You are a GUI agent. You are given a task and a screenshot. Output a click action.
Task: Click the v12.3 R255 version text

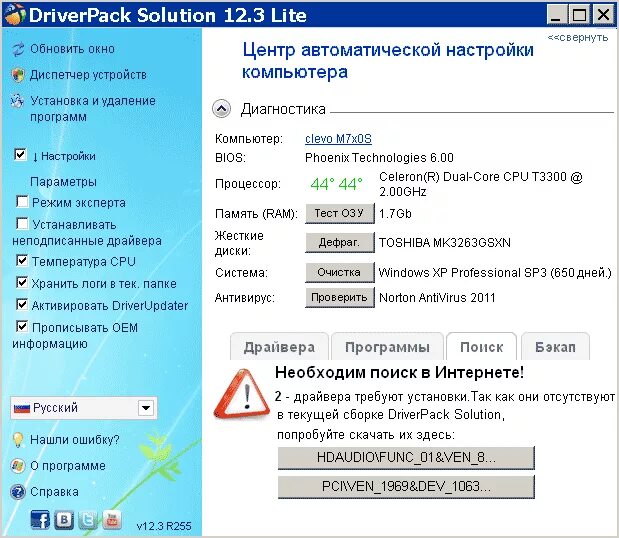(x=164, y=526)
